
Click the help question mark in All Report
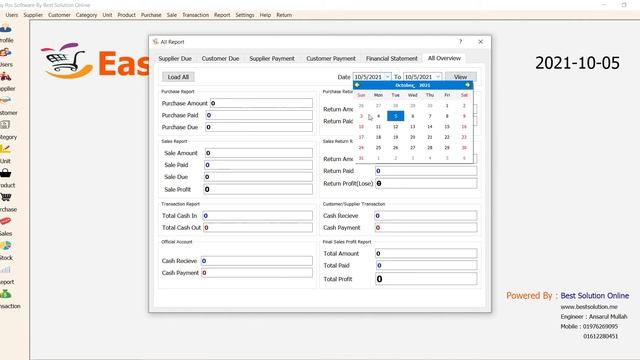pos(460,42)
